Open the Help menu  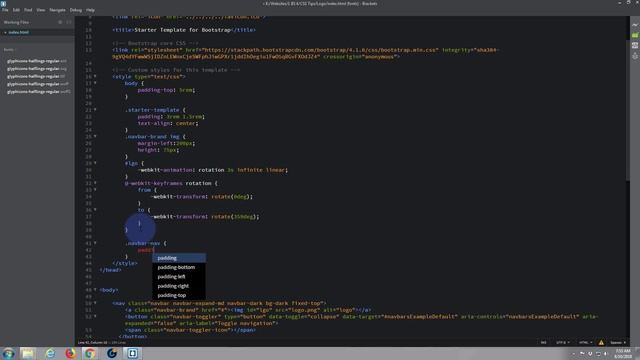[x=90, y=10]
